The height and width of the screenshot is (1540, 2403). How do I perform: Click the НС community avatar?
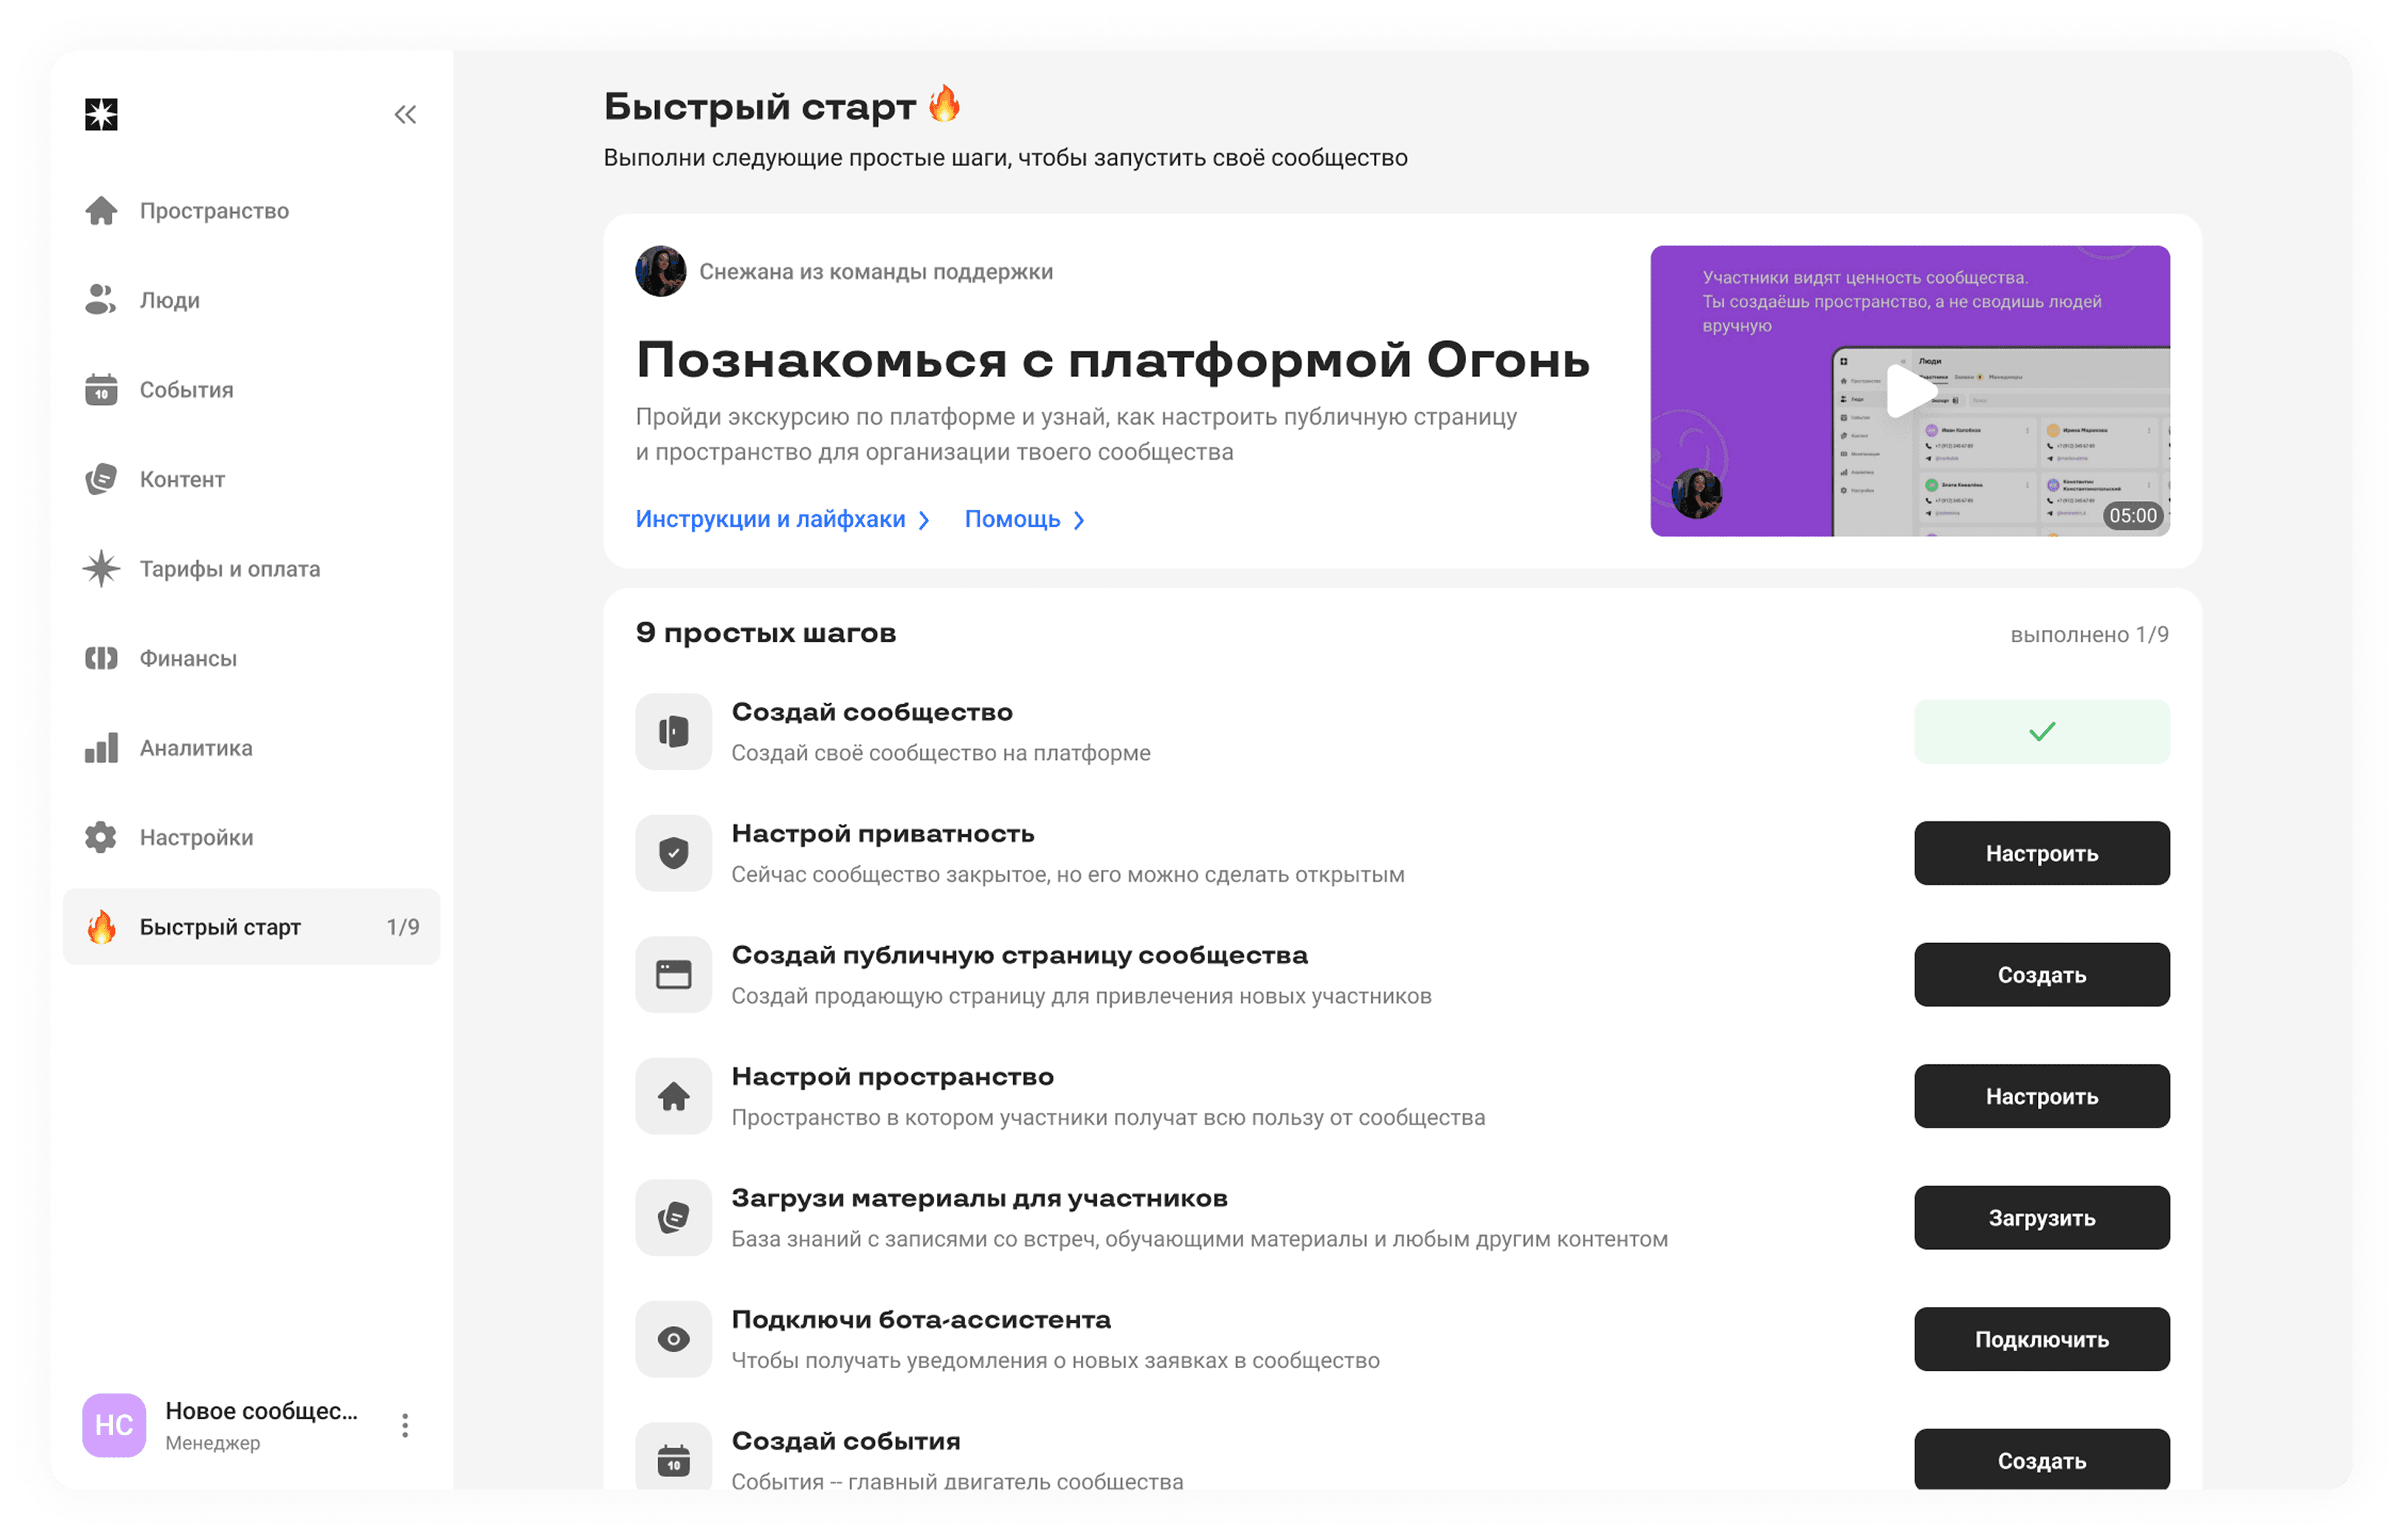click(114, 1425)
